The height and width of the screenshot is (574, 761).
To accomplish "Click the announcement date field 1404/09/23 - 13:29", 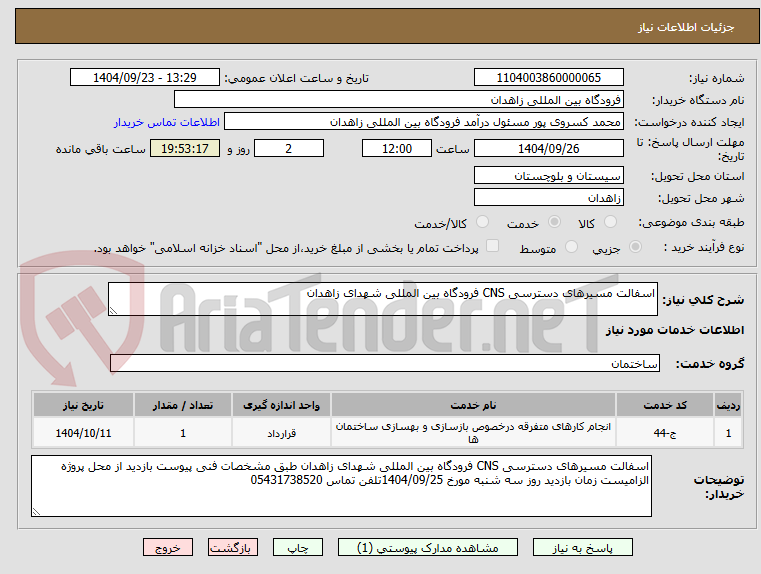I will [x=145, y=78].
